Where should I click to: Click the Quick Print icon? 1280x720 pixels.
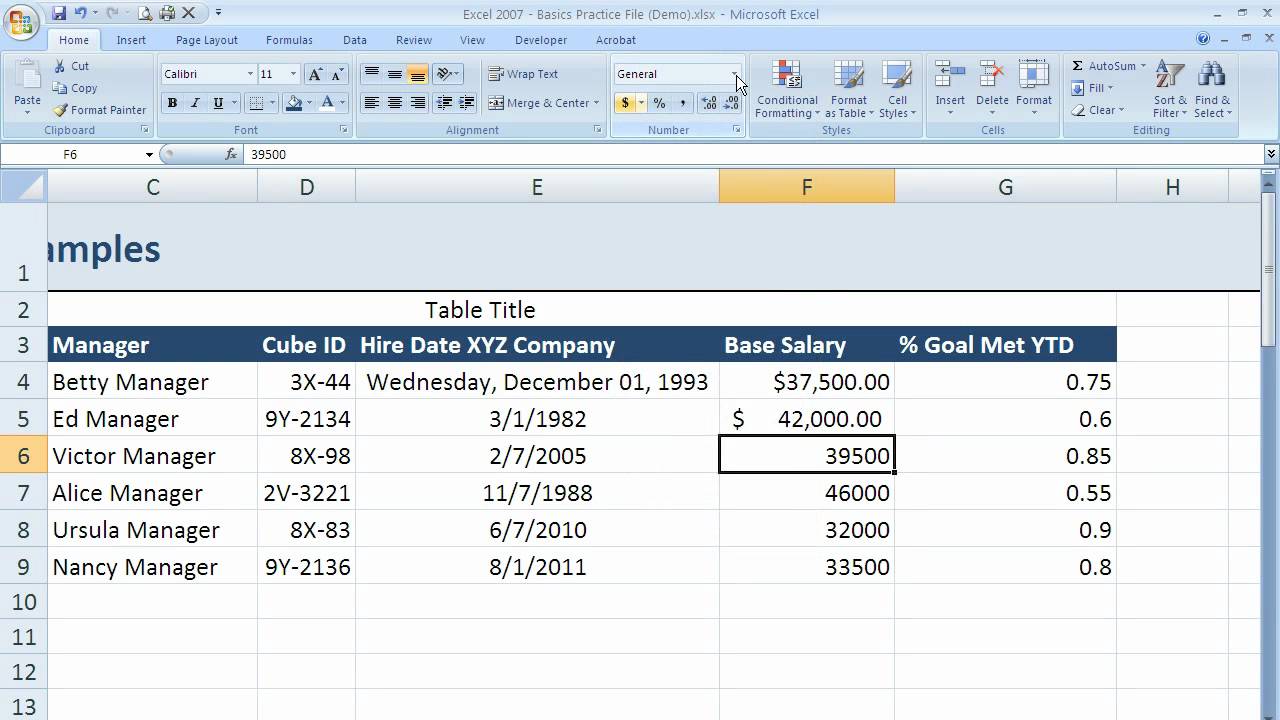[x=166, y=14]
